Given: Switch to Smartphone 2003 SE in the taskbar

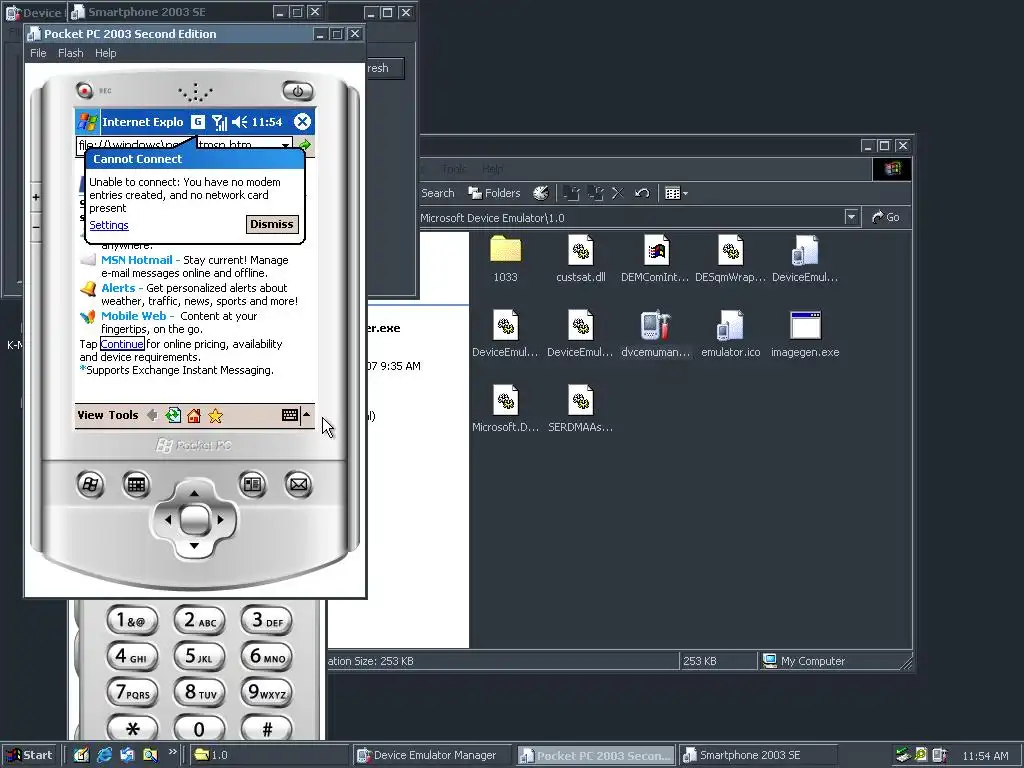Looking at the screenshot, I should 758,755.
